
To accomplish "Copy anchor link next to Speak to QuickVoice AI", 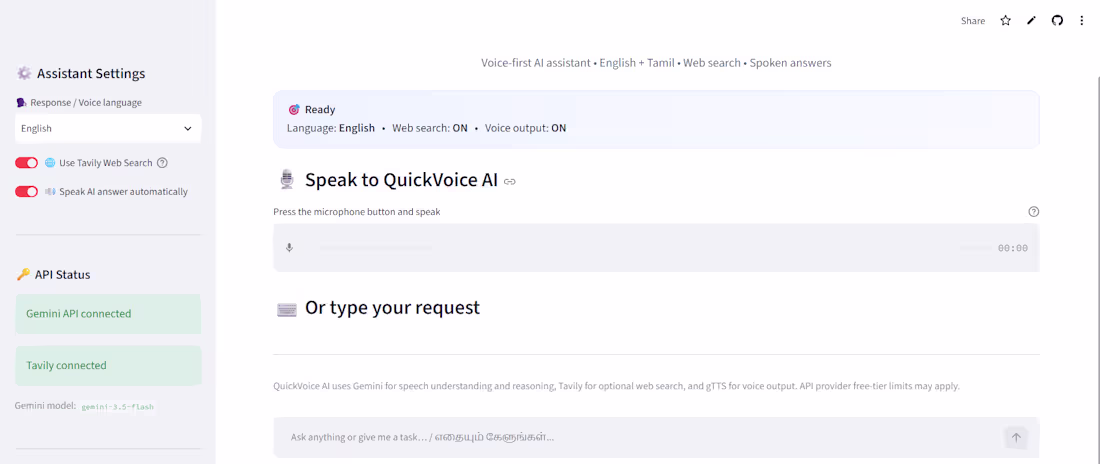I will coord(510,182).
